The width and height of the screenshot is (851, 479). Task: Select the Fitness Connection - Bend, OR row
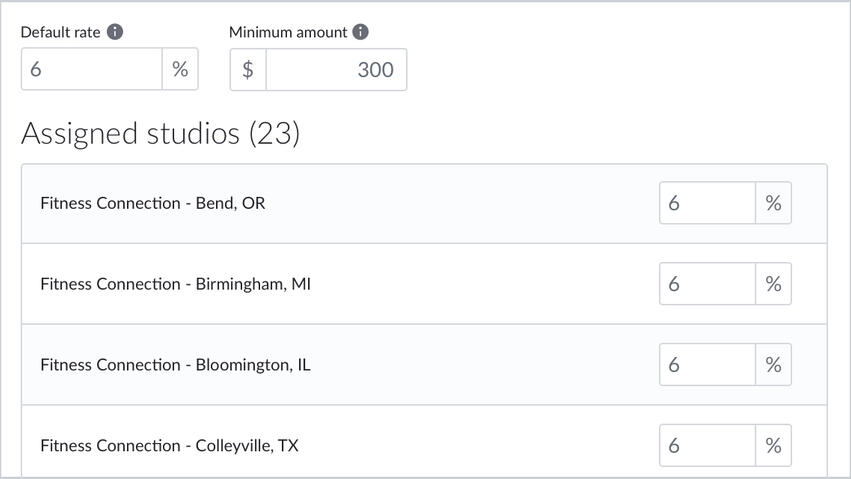[x=153, y=203]
